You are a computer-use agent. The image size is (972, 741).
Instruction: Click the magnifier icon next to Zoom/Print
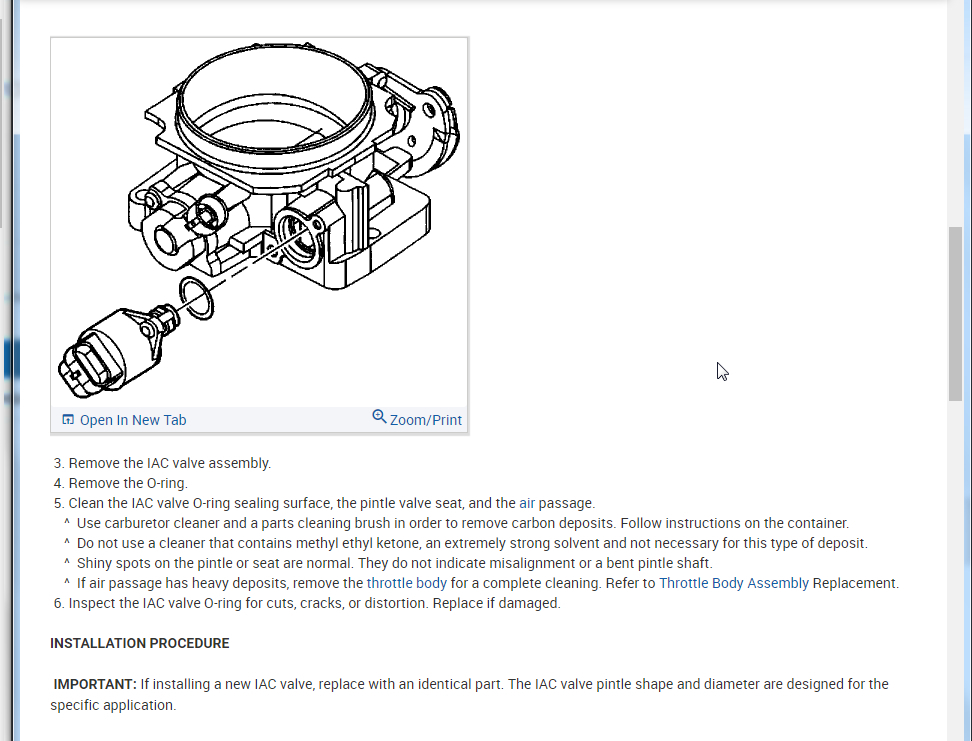379,417
